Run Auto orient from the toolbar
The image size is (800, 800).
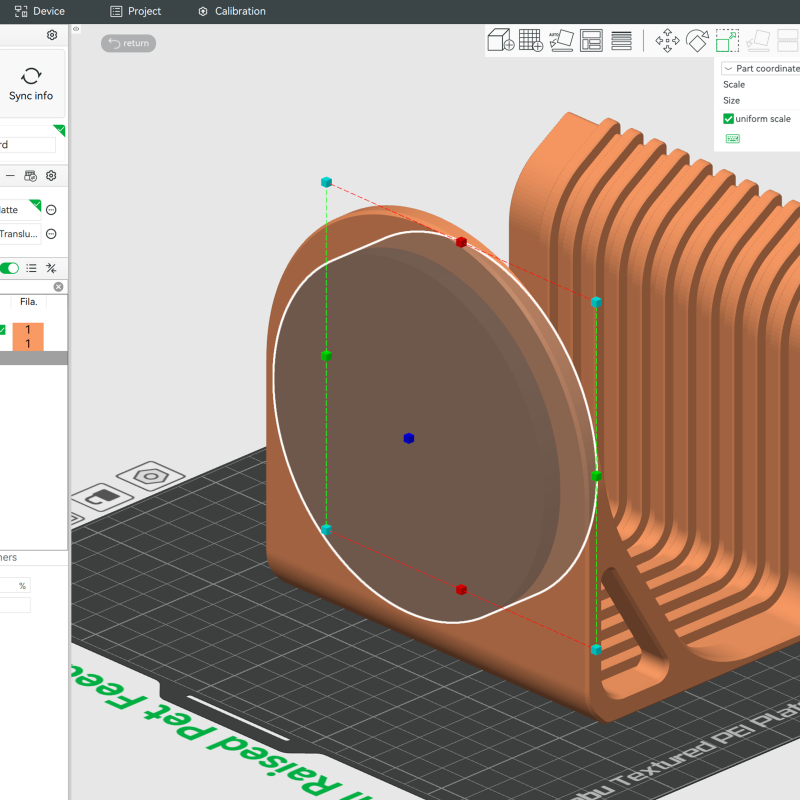tap(561, 41)
